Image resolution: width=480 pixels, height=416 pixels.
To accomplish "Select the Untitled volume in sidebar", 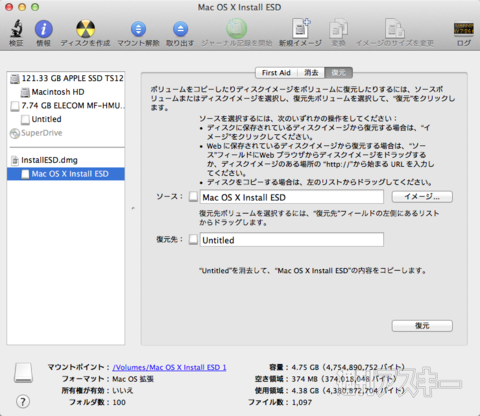I will 66,119.
